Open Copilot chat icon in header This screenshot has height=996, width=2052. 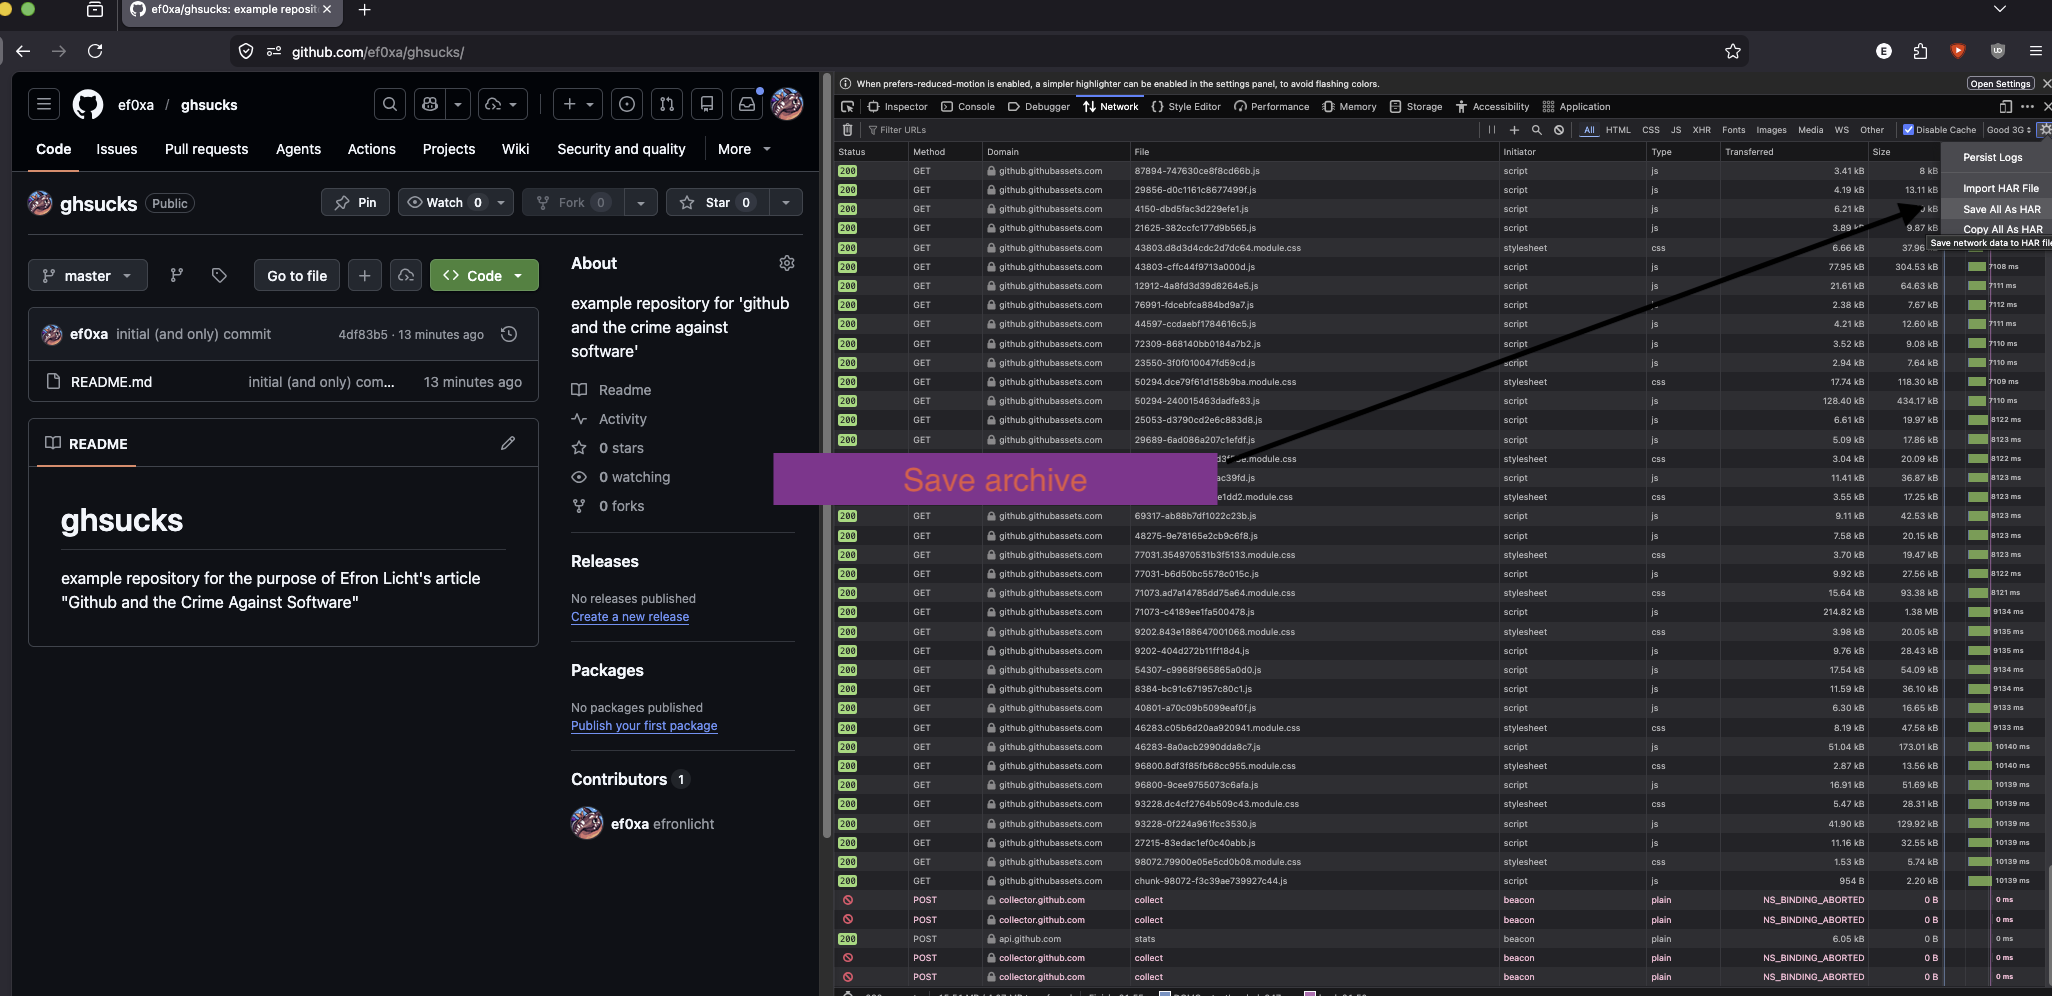430,104
